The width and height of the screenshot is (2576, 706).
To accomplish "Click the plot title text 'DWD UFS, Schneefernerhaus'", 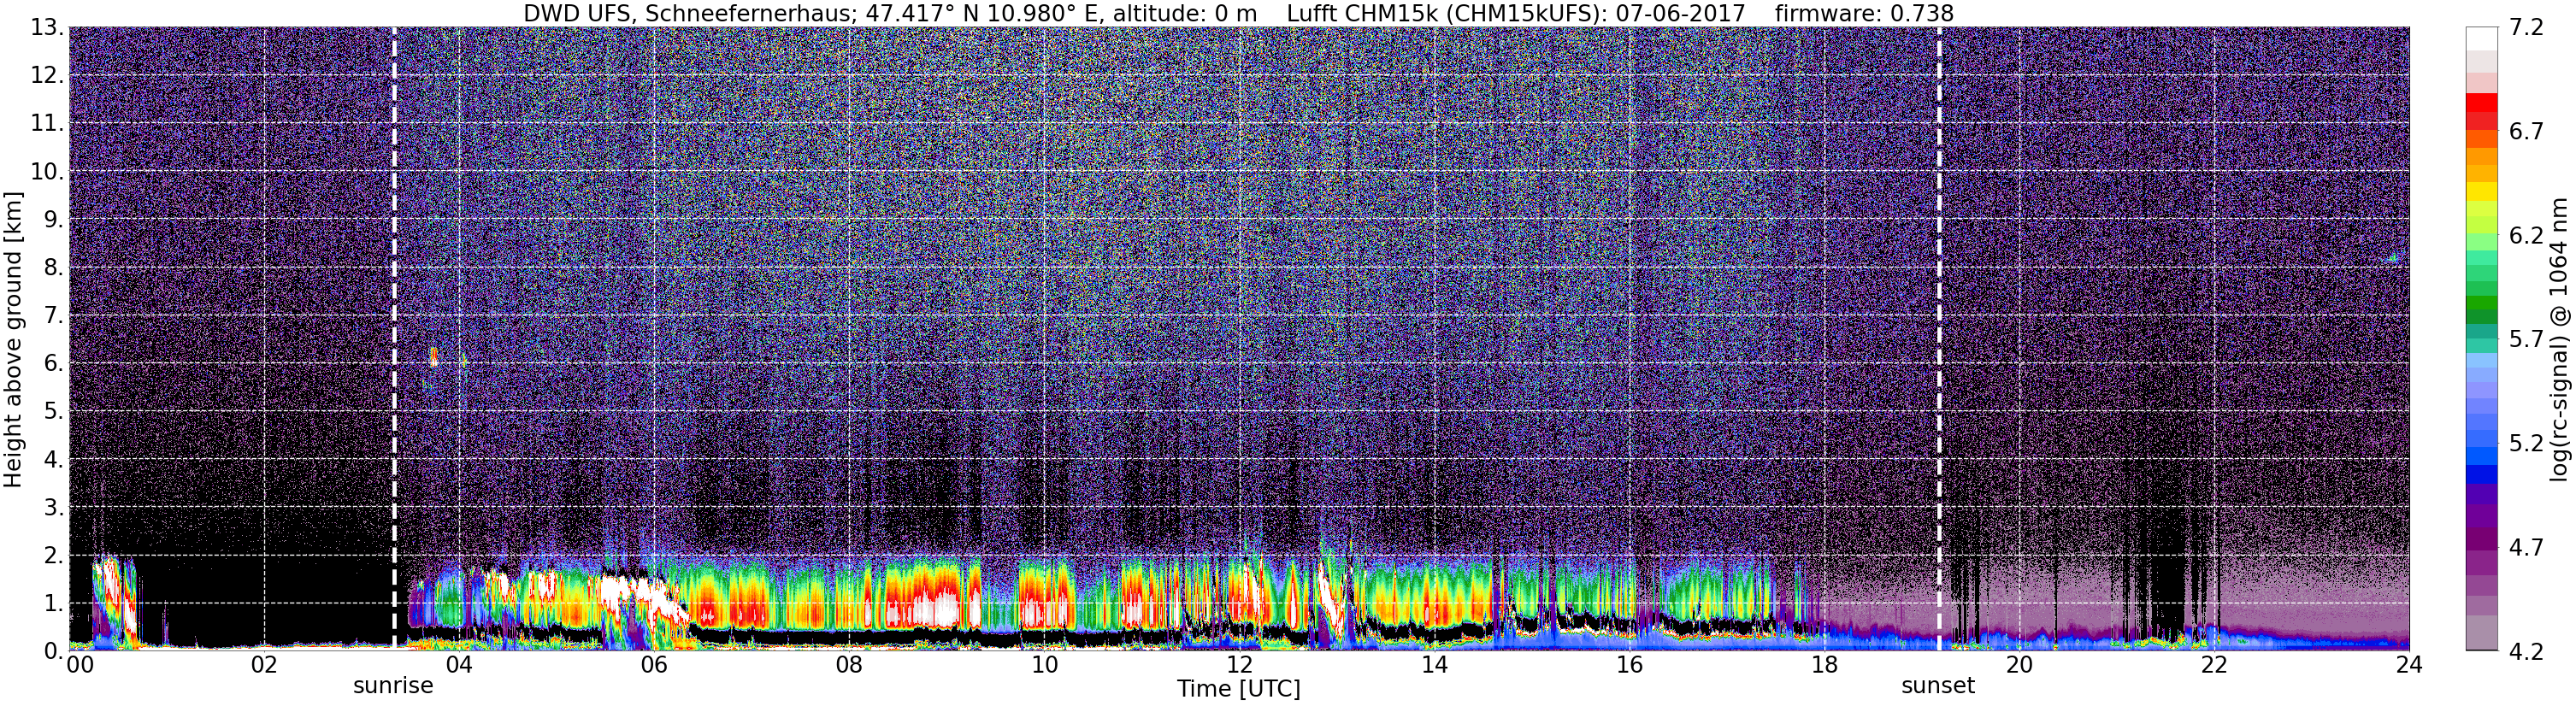I will (689, 13).
